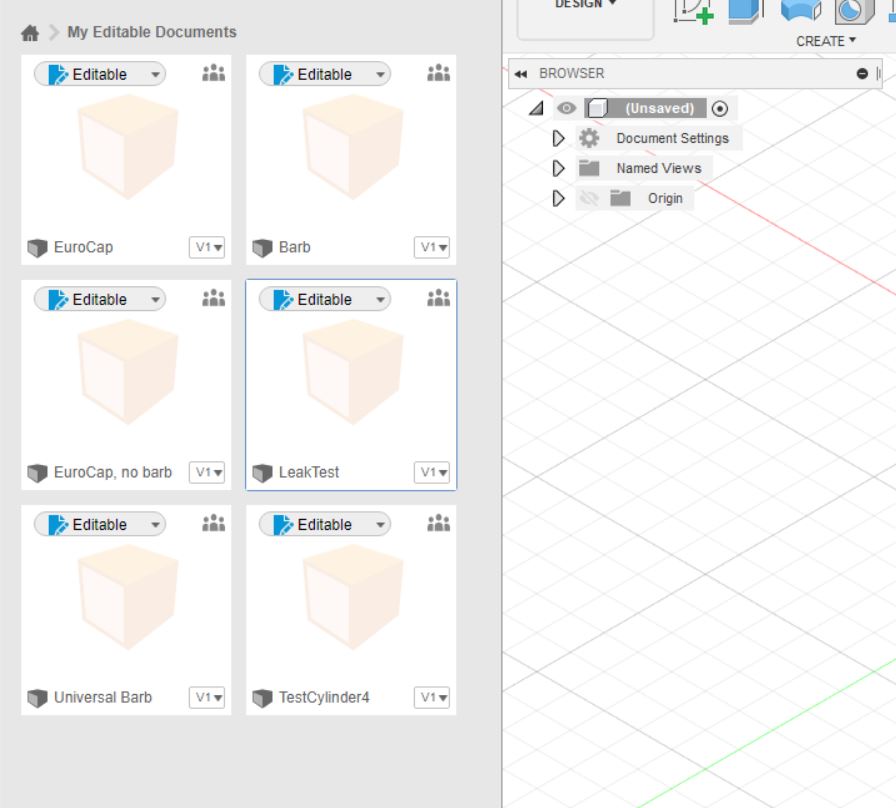
Task: Select Named Views in browser tree
Action: (x=659, y=168)
